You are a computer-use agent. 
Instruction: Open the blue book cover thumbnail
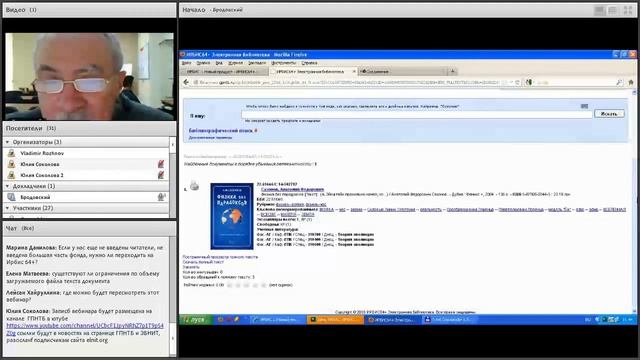pos(232,216)
